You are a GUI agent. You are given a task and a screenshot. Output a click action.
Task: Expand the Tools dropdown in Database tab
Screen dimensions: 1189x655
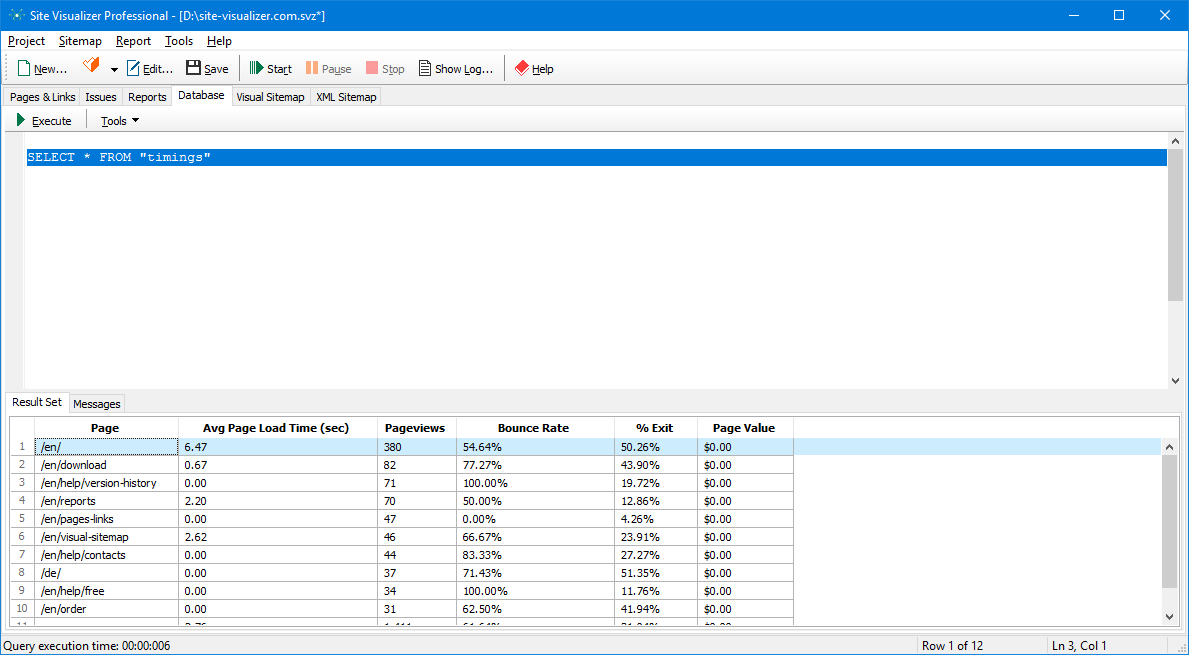point(120,121)
